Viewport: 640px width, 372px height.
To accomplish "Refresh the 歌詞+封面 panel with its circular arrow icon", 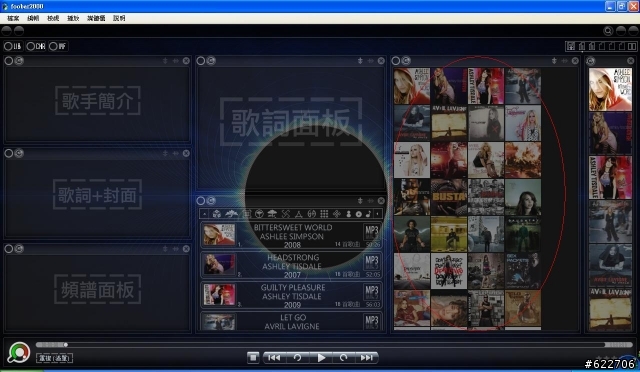I will pos(19,153).
